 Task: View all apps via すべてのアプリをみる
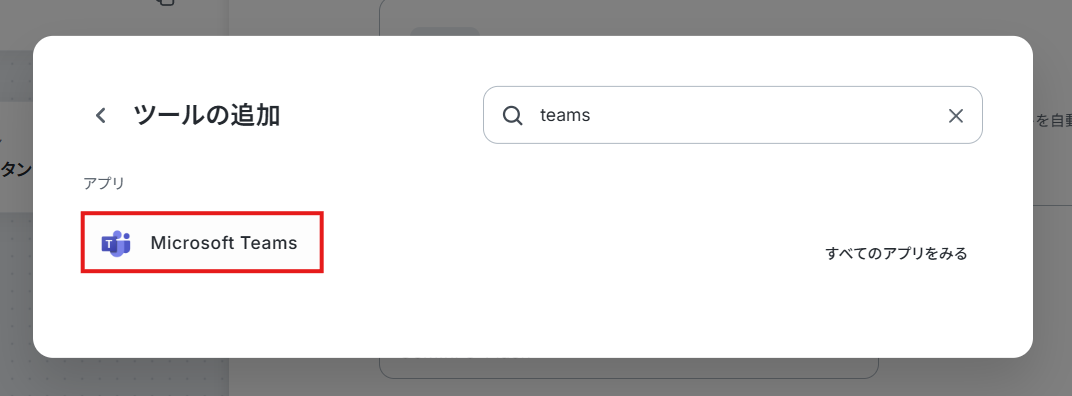coord(896,254)
